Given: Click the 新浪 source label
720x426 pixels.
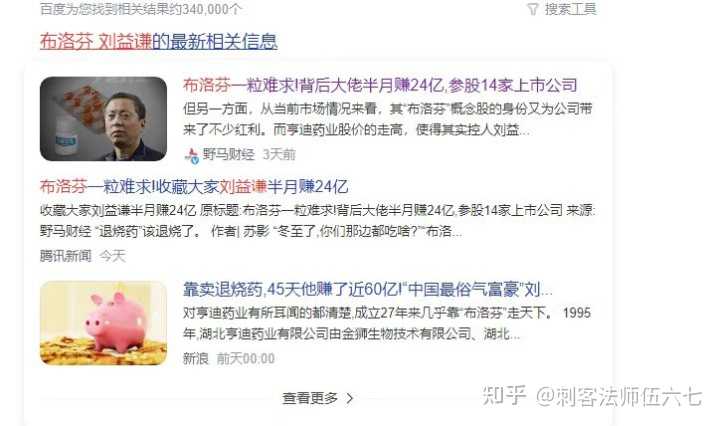Looking at the screenshot, I should [x=196, y=358].
